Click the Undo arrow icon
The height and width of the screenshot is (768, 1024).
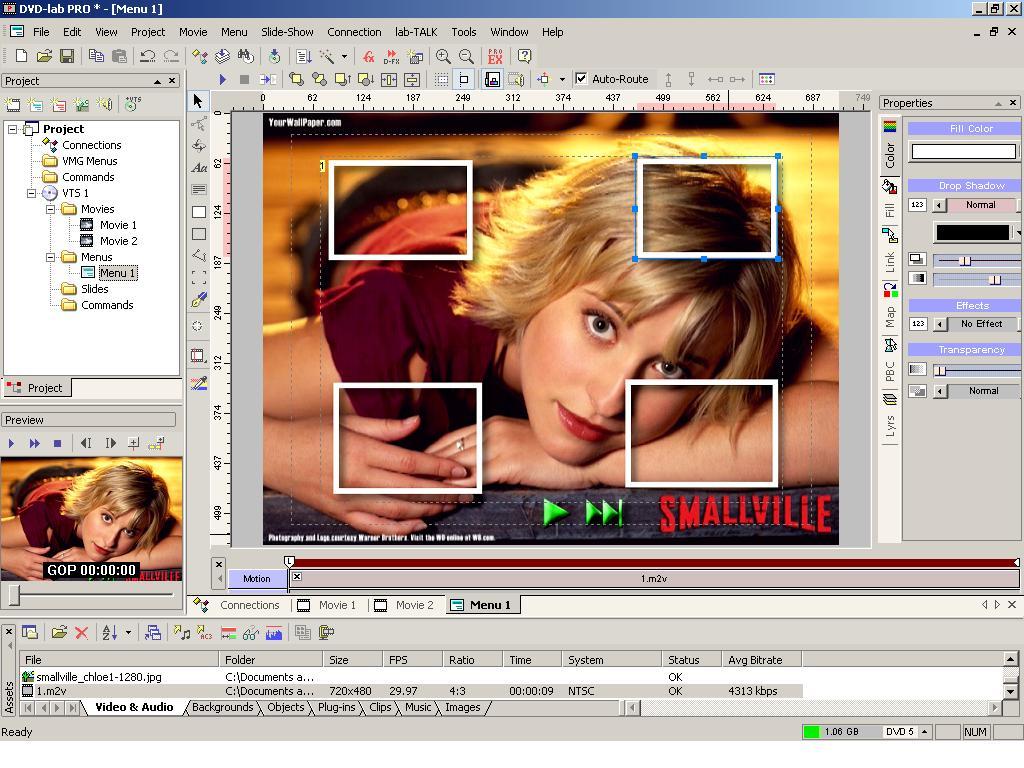[x=148, y=56]
